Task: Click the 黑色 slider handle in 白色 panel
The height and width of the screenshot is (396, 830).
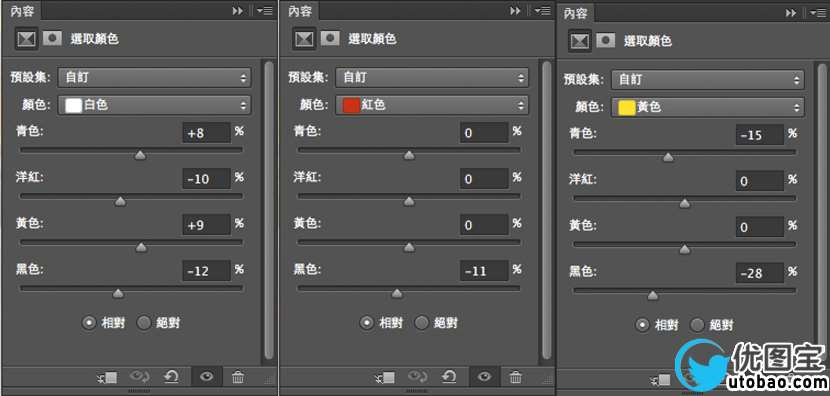Action: pyautogui.click(x=118, y=293)
